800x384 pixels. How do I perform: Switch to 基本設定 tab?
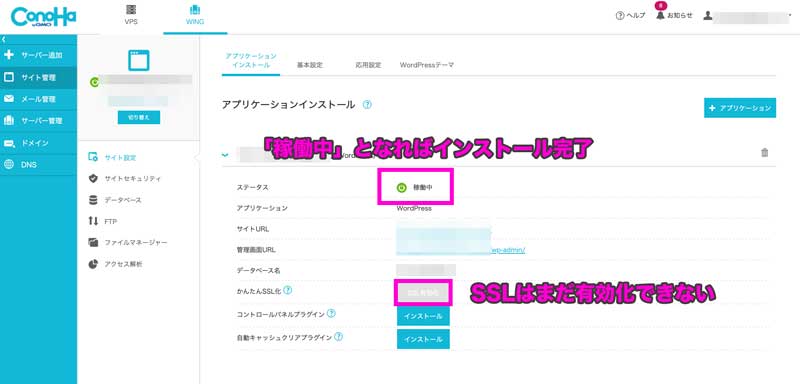pyautogui.click(x=310, y=65)
